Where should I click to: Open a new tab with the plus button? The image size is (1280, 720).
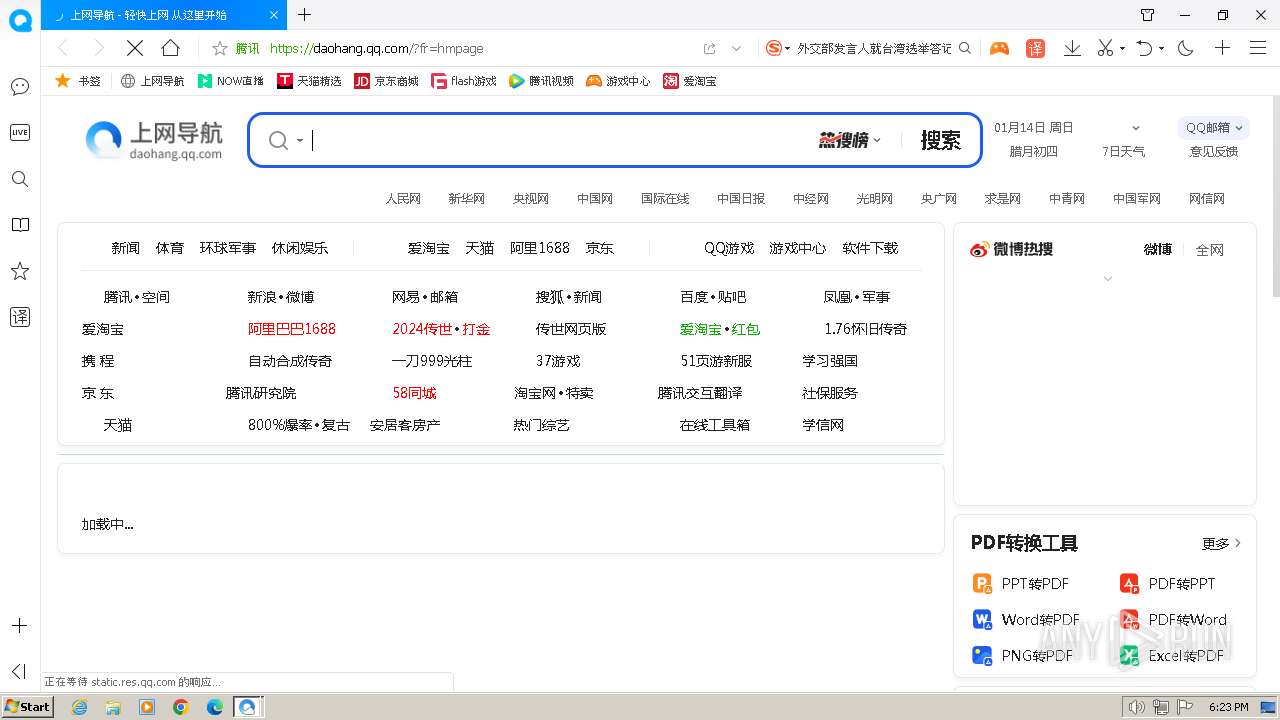coord(305,15)
